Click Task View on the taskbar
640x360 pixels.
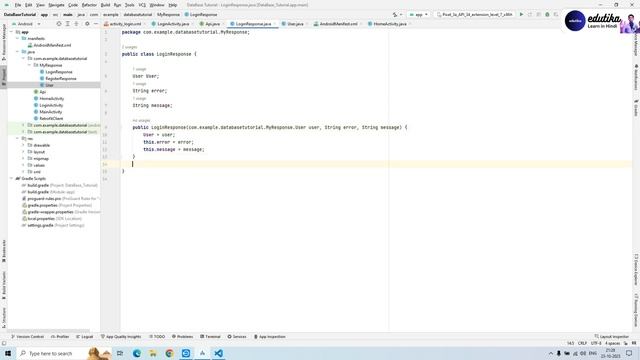pyautogui.click(x=120, y=353)
